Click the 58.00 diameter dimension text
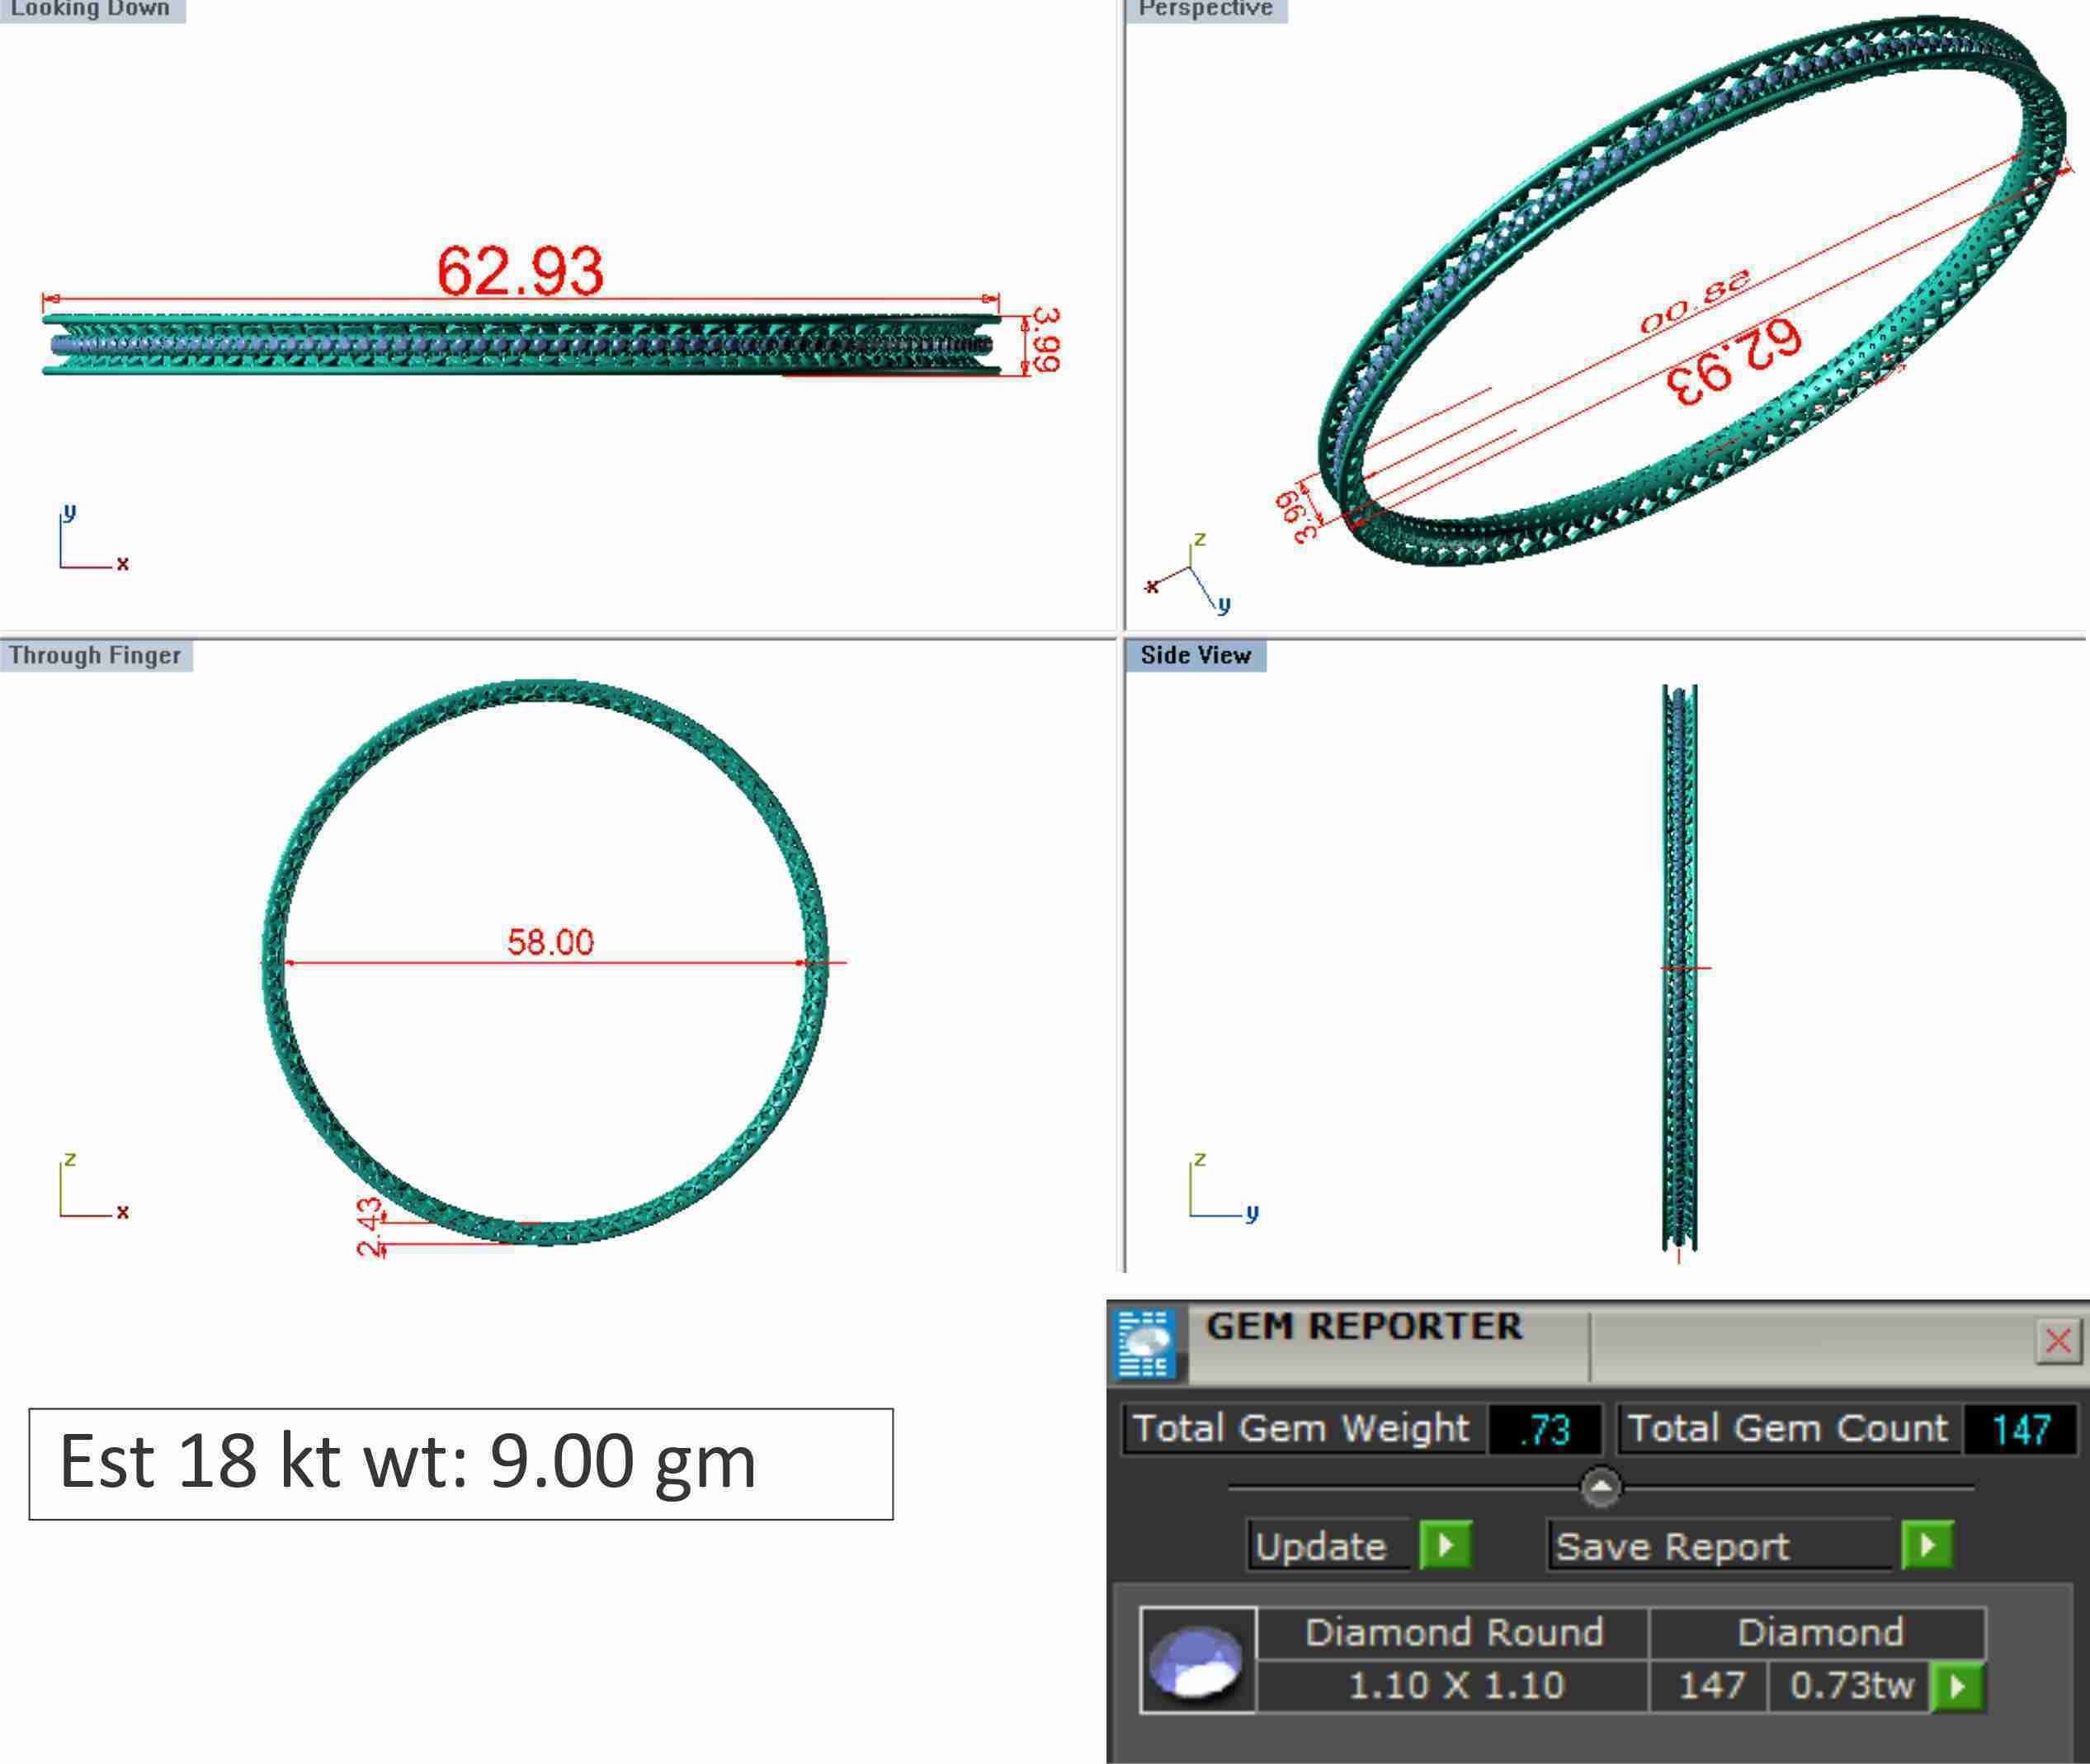This screenshot has height=1764, width=2090. click(550, 941)
